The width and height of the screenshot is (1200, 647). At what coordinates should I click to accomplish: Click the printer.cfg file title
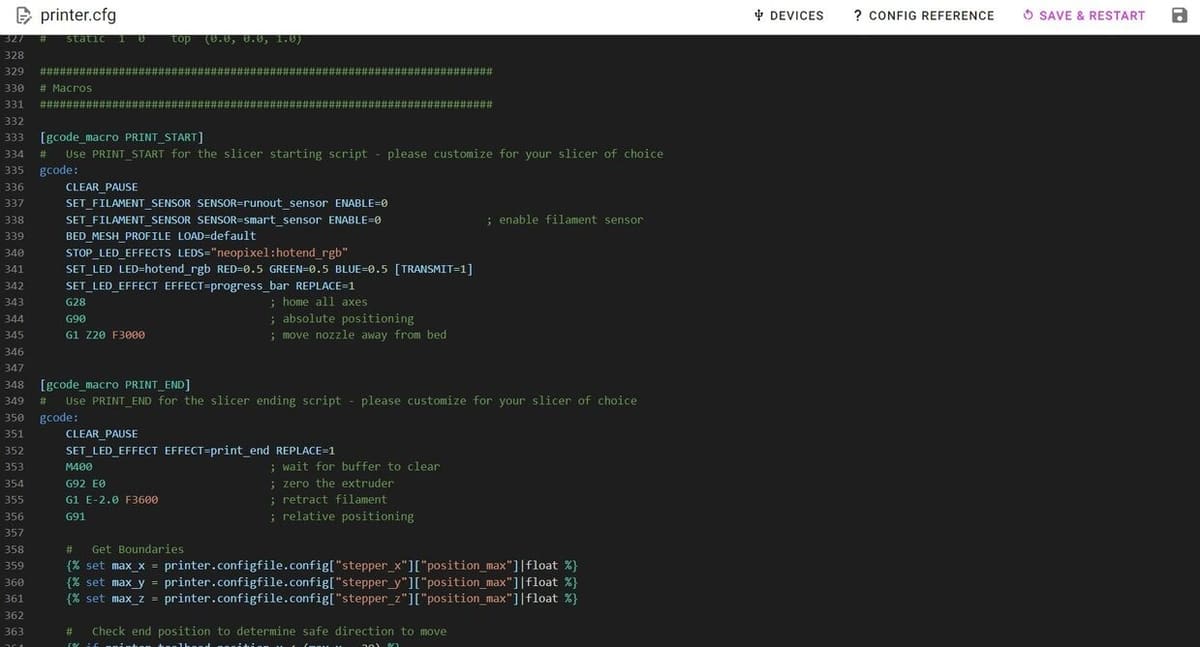[78, 15]
